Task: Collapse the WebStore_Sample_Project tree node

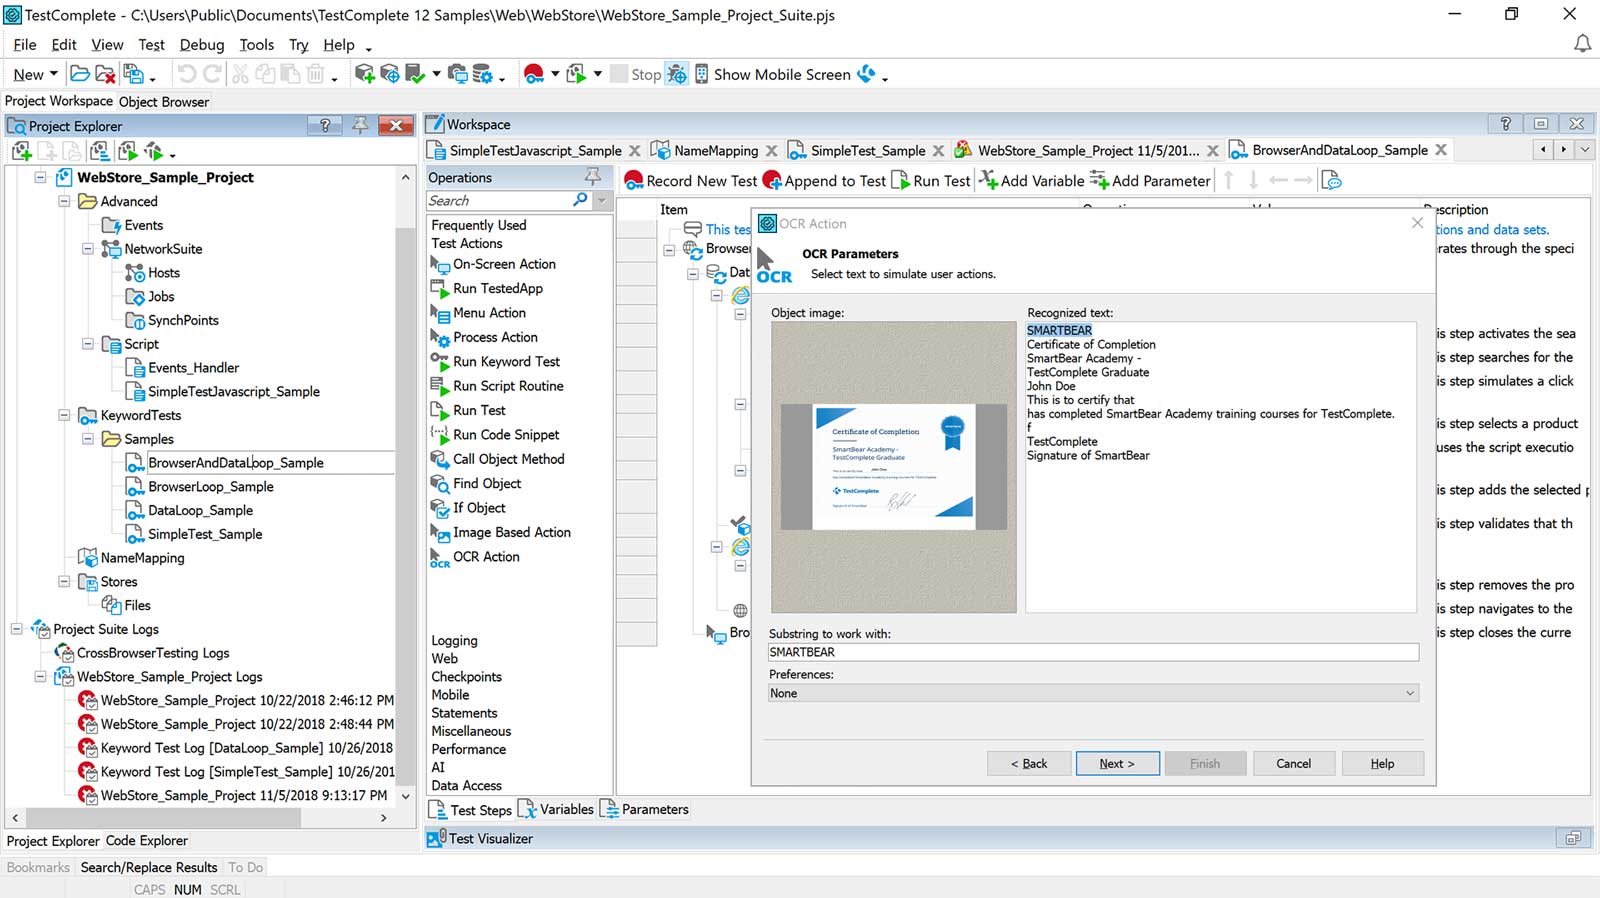Action: [x=41, y=177]
